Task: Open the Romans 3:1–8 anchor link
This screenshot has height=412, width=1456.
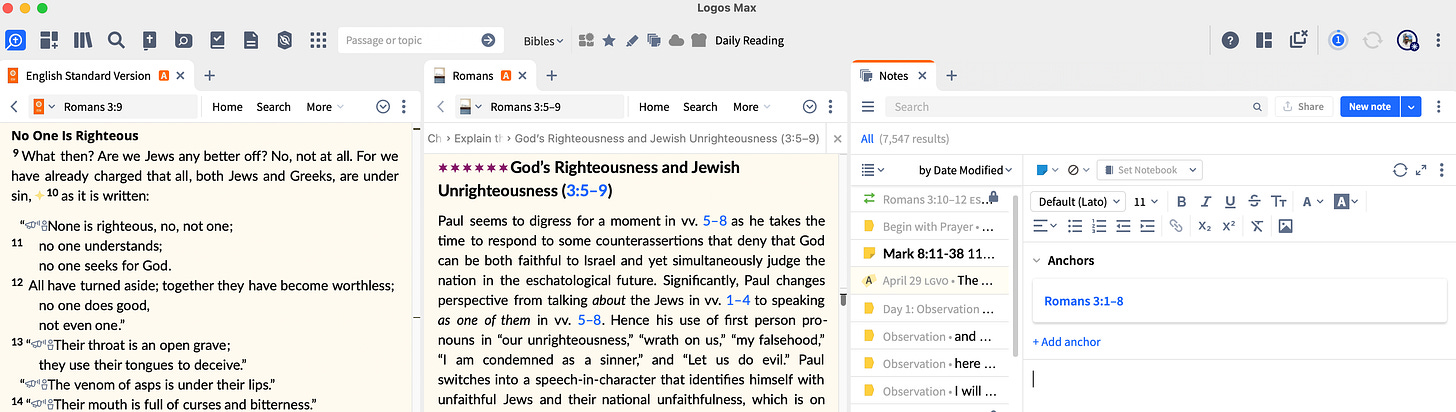Action: click(x=1084, y=301)
